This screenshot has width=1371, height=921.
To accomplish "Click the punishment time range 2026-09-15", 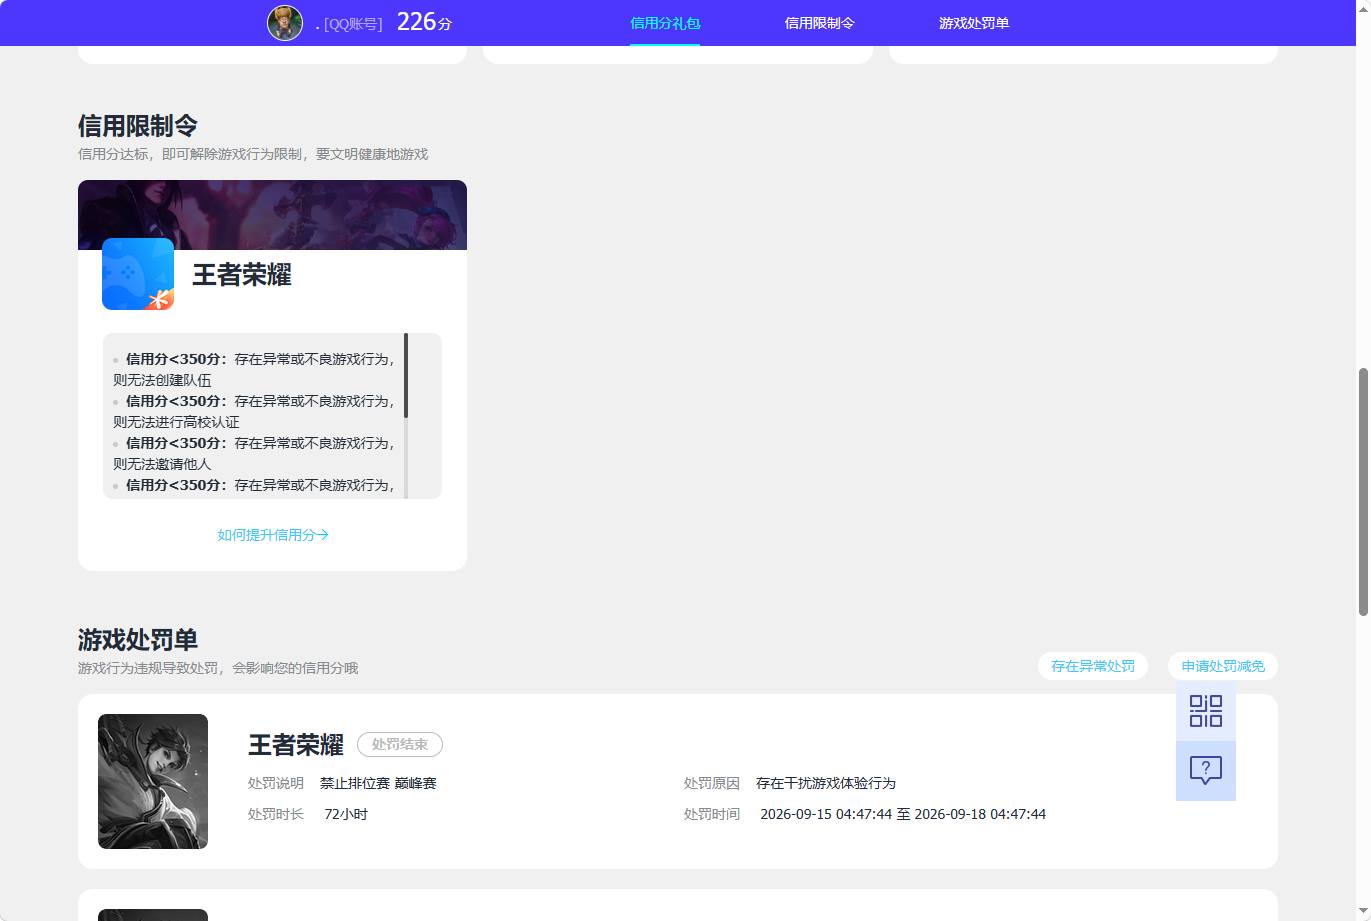I will point(903,814).
